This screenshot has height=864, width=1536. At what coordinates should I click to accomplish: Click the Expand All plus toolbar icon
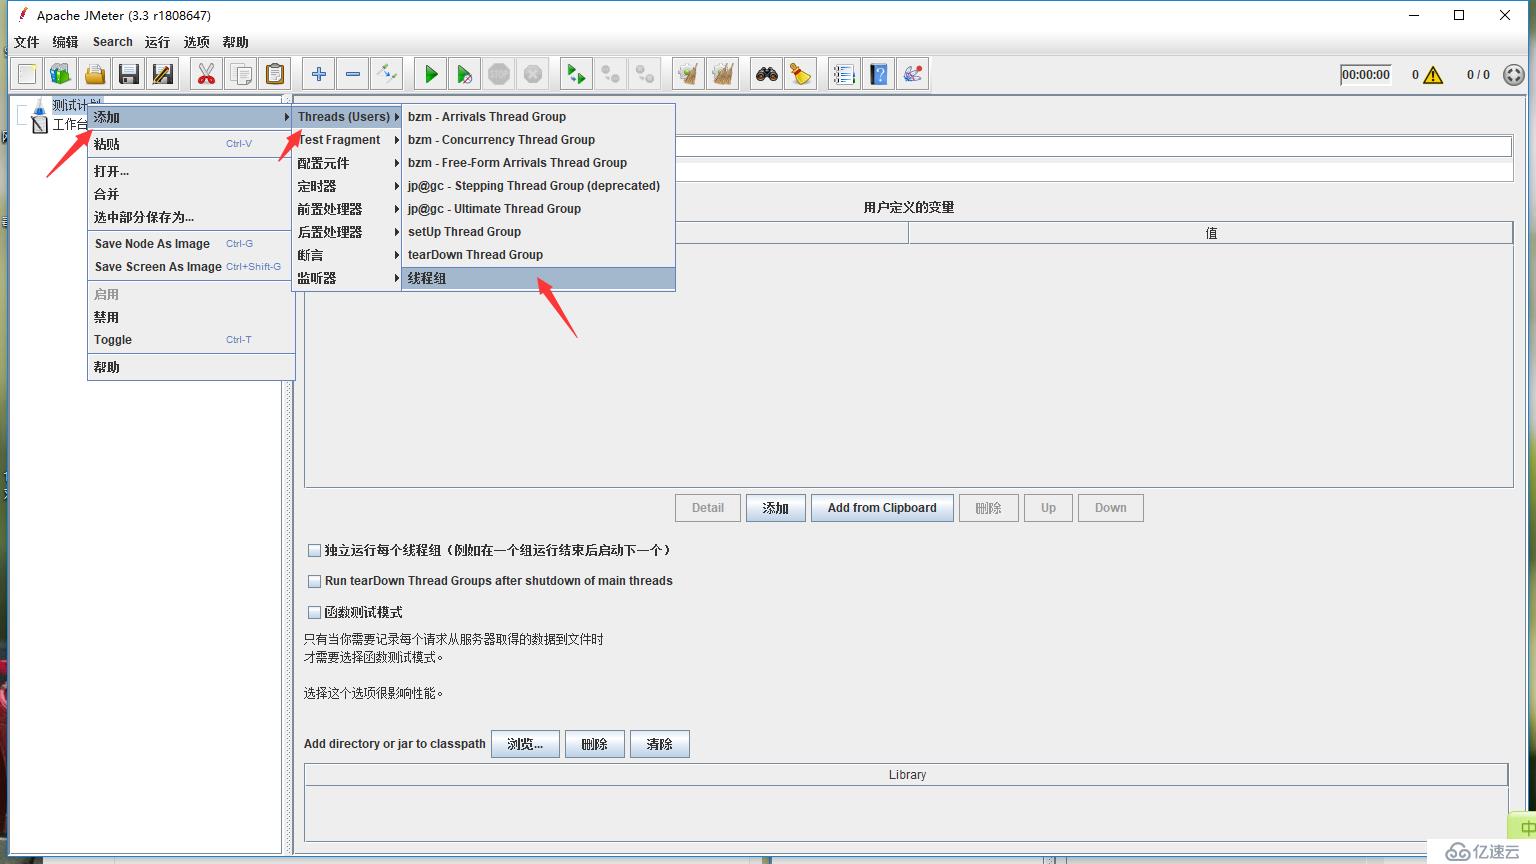(319, 74)
